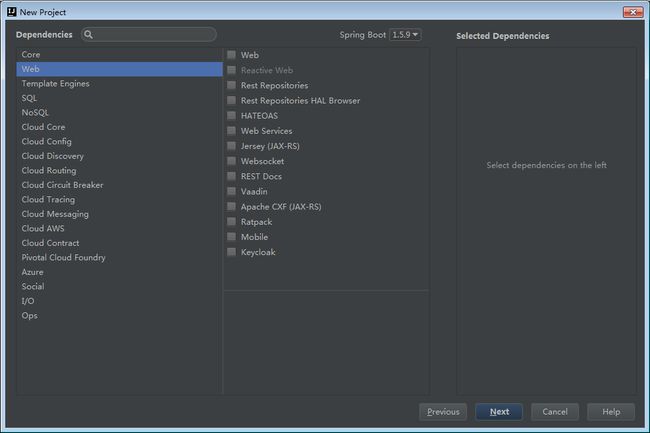This screenshot has width=650, height=433.
Task: Close the New Project dialog
Action: (633, 12)
